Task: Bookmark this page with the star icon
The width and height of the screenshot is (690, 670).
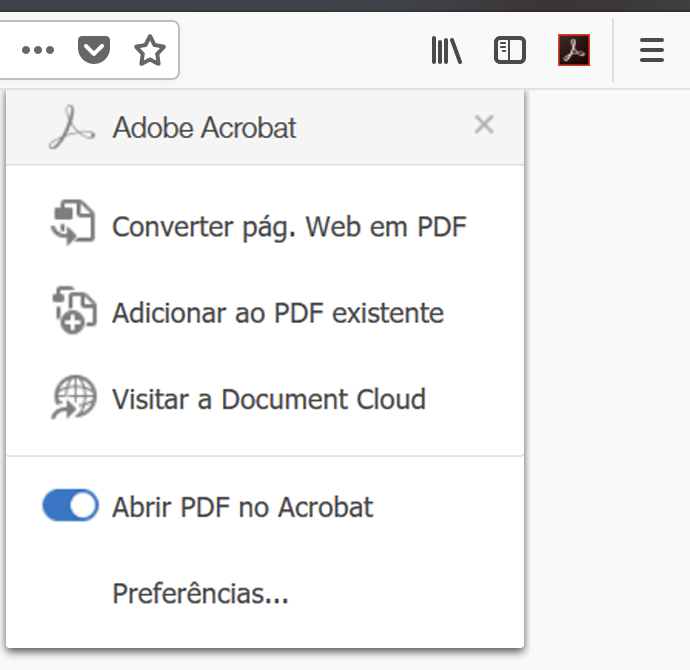Action: click(x=150, y=50)
